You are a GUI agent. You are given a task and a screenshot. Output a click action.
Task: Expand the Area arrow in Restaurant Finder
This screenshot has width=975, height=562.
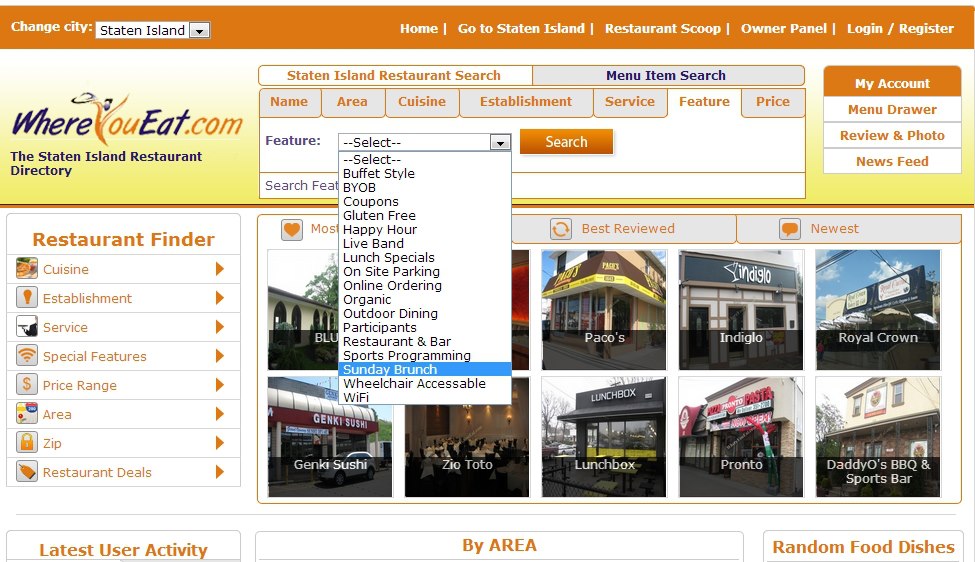point(219,413)
